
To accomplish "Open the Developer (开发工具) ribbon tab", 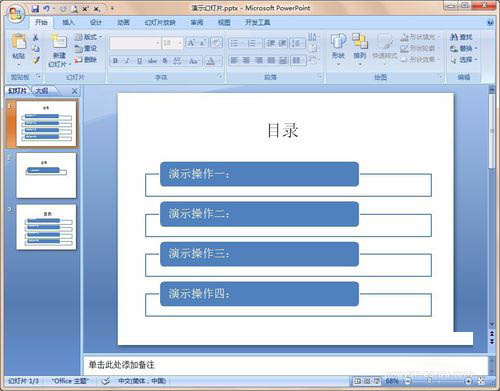I will click(257, 22).
